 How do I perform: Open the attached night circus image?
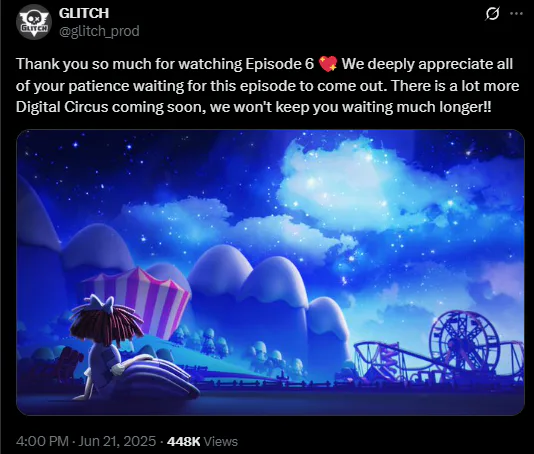[270, 272]
